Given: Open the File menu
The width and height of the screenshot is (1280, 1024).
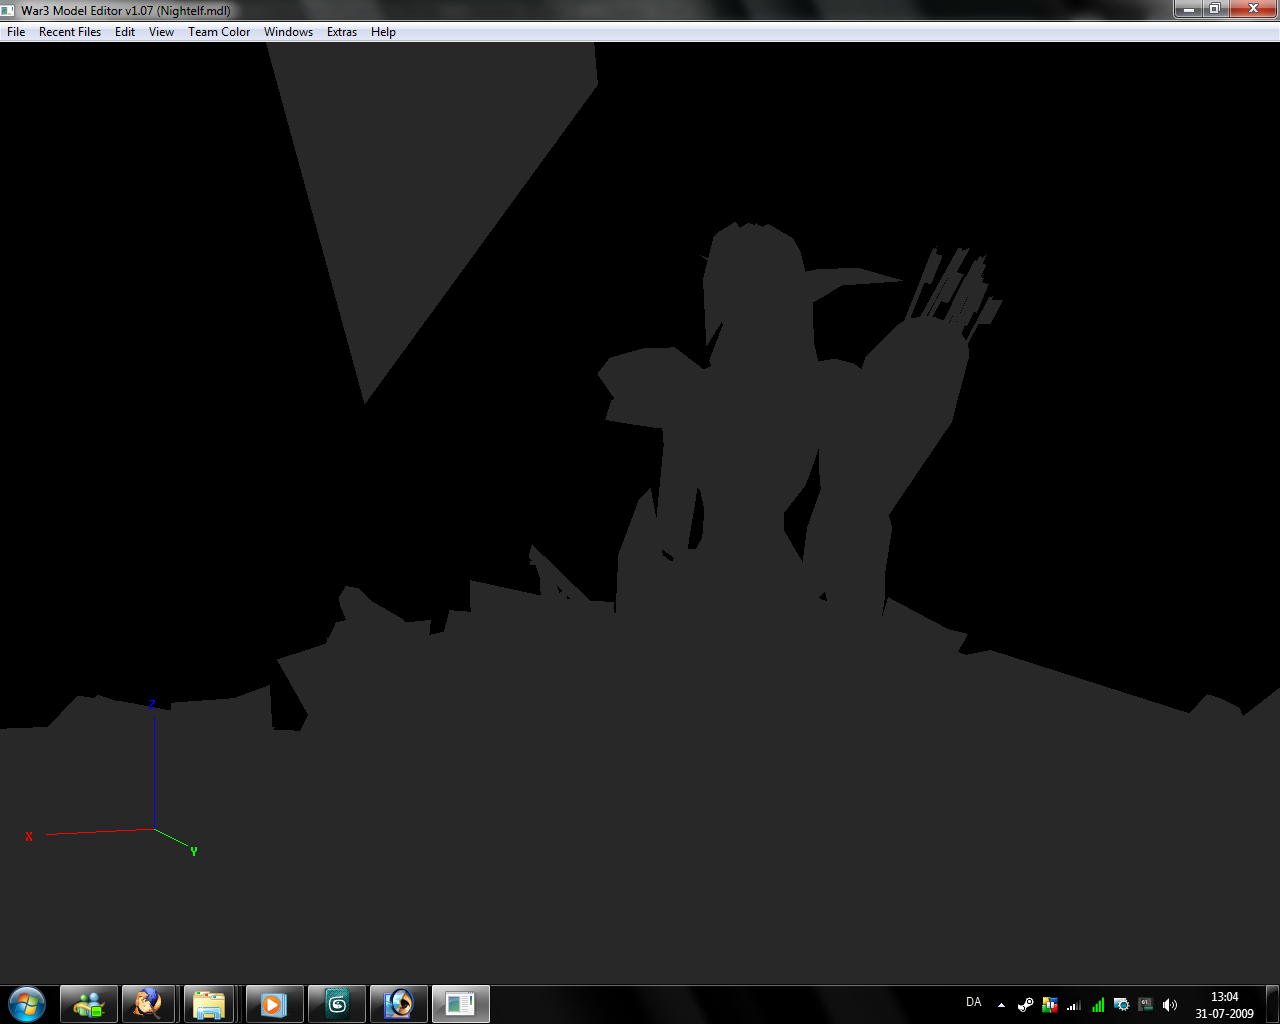Looking at the screenshot, I should tap(16, 32).
